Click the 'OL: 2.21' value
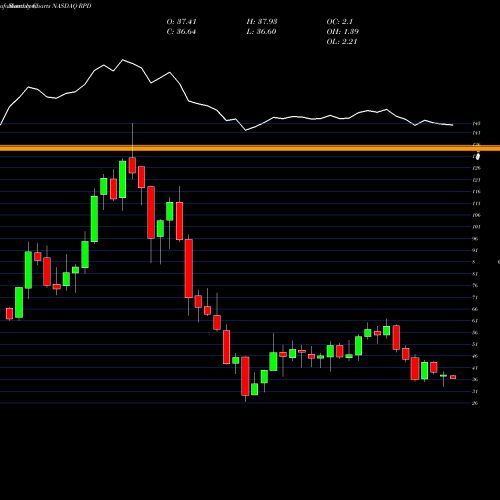The height and width of the screenshot is (500, 500). click(x=342, y=42)
